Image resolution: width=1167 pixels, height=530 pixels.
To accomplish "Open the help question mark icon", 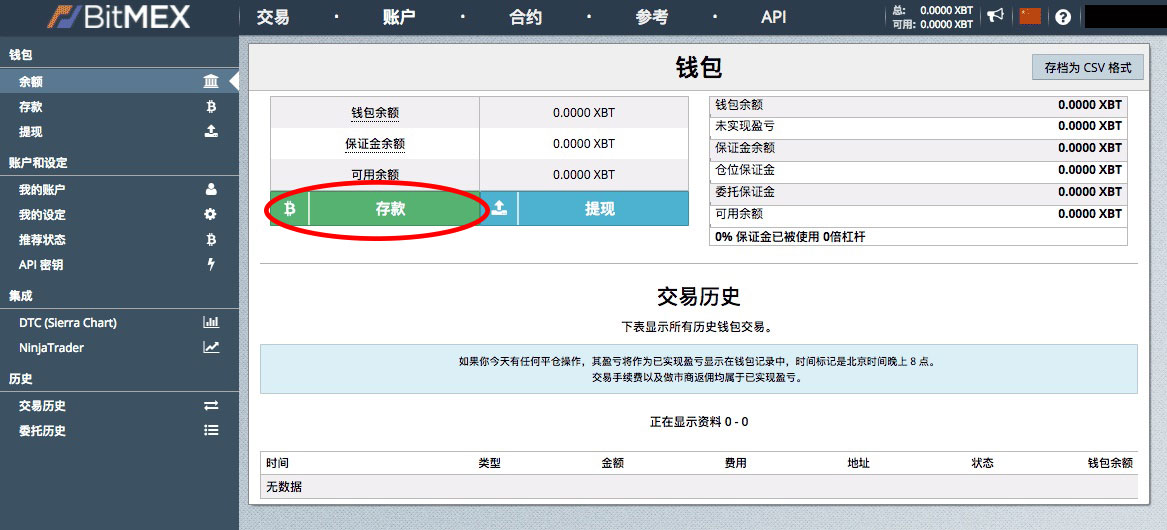I will [x=1063, y=16].
